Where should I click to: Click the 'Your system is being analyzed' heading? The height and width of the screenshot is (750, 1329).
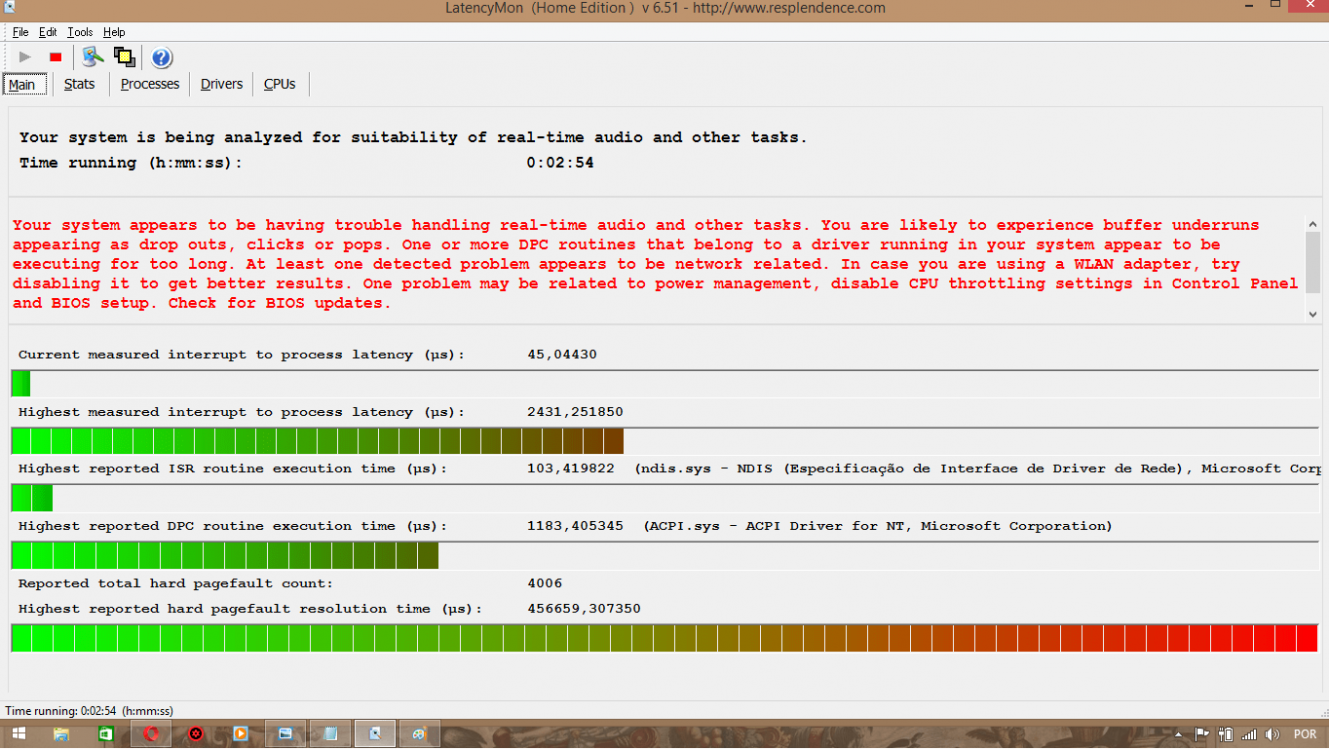(x=413, y=138)
